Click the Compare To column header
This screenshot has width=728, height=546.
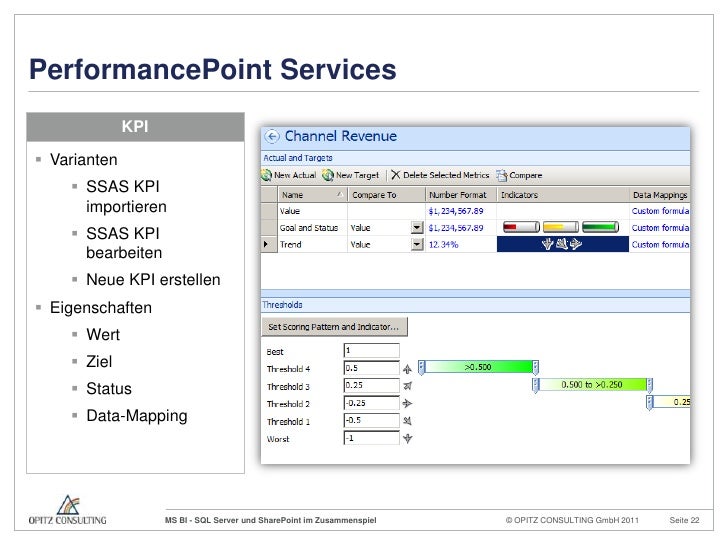coord(386,195)
